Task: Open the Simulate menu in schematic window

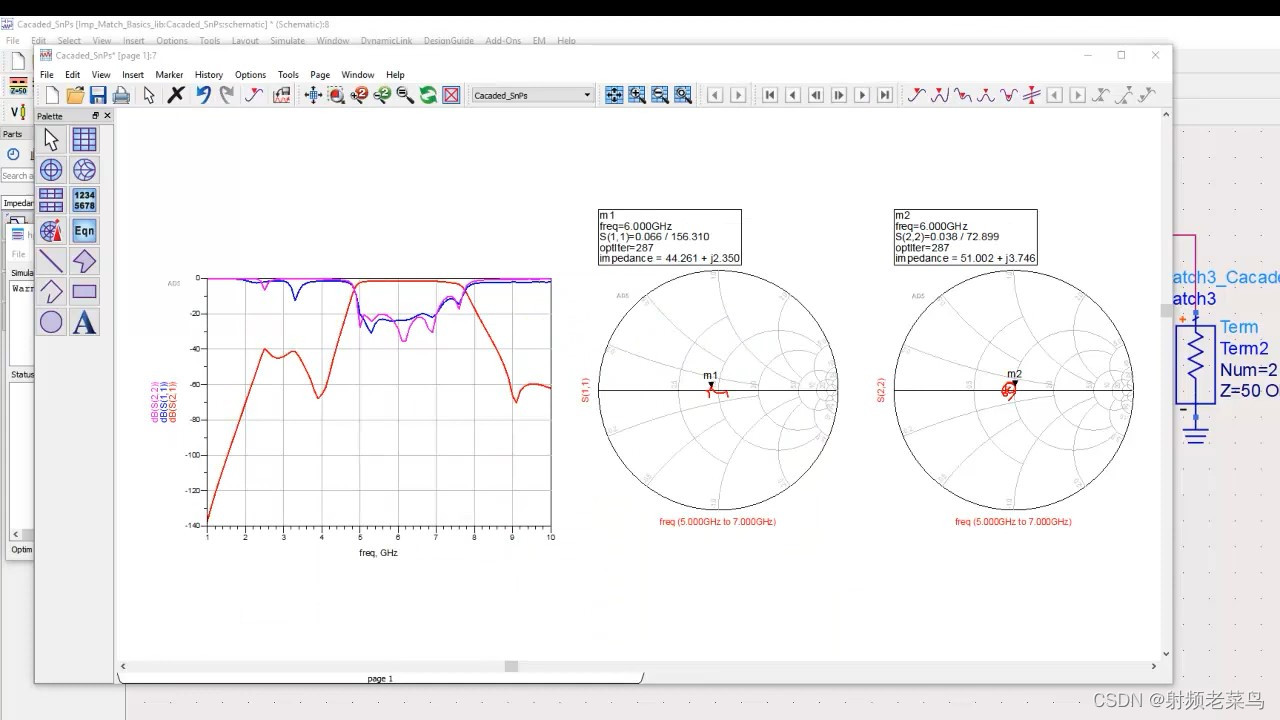Action: tap(287, 41)
